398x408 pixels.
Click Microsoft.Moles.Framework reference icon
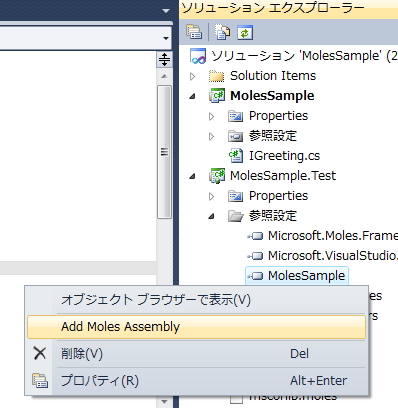pyautogui.click(x=255, y=236)
